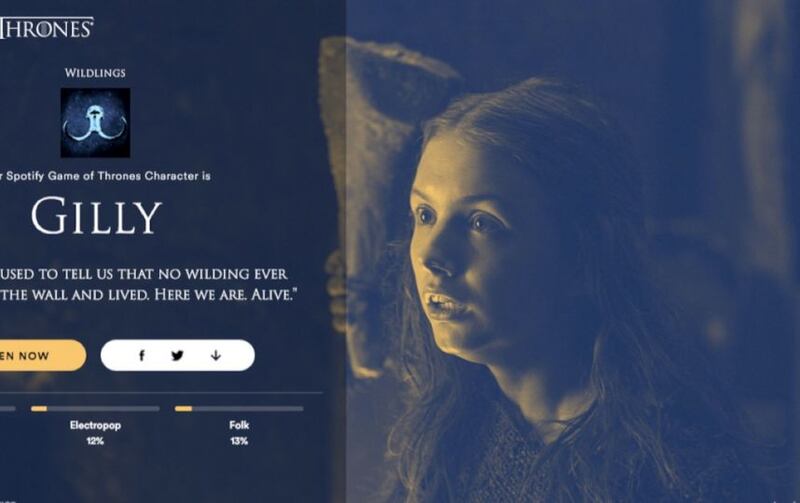Select the Electropop genre label
This screenshot has height=503, width=800.
point(95,425)
